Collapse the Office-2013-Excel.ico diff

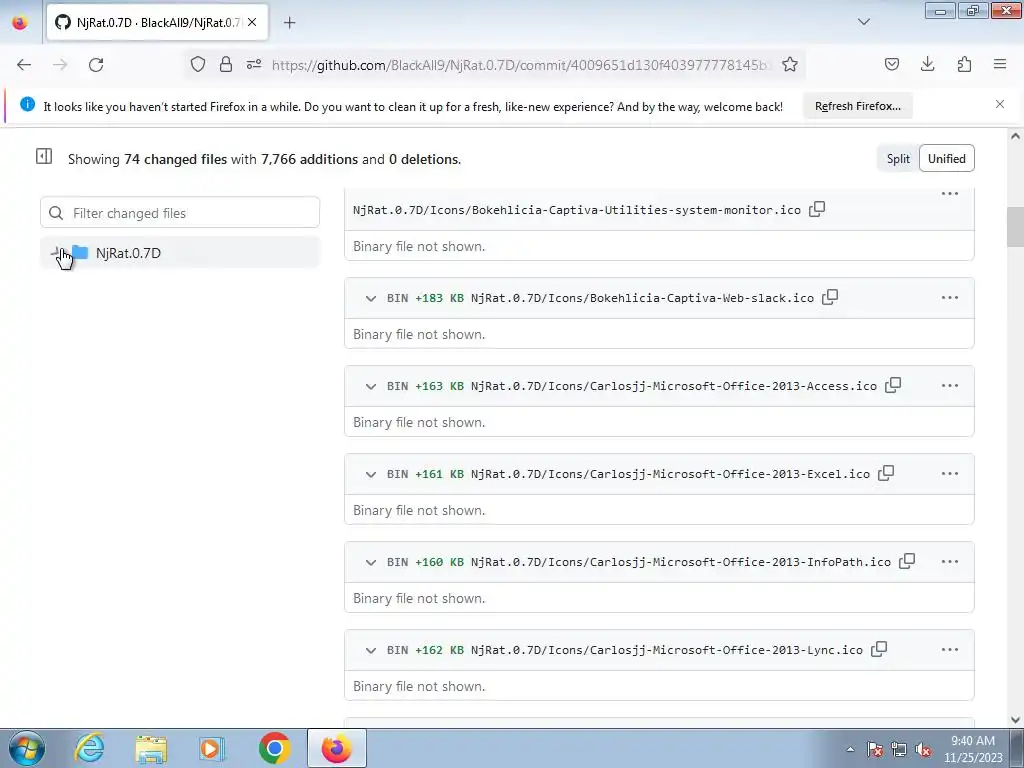(370, 475)
